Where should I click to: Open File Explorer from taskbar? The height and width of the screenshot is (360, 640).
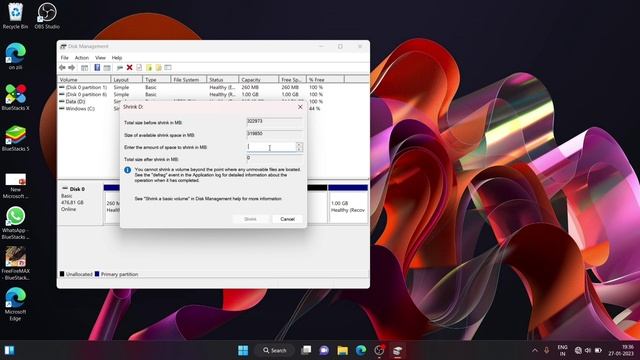[x=342, y=350]
